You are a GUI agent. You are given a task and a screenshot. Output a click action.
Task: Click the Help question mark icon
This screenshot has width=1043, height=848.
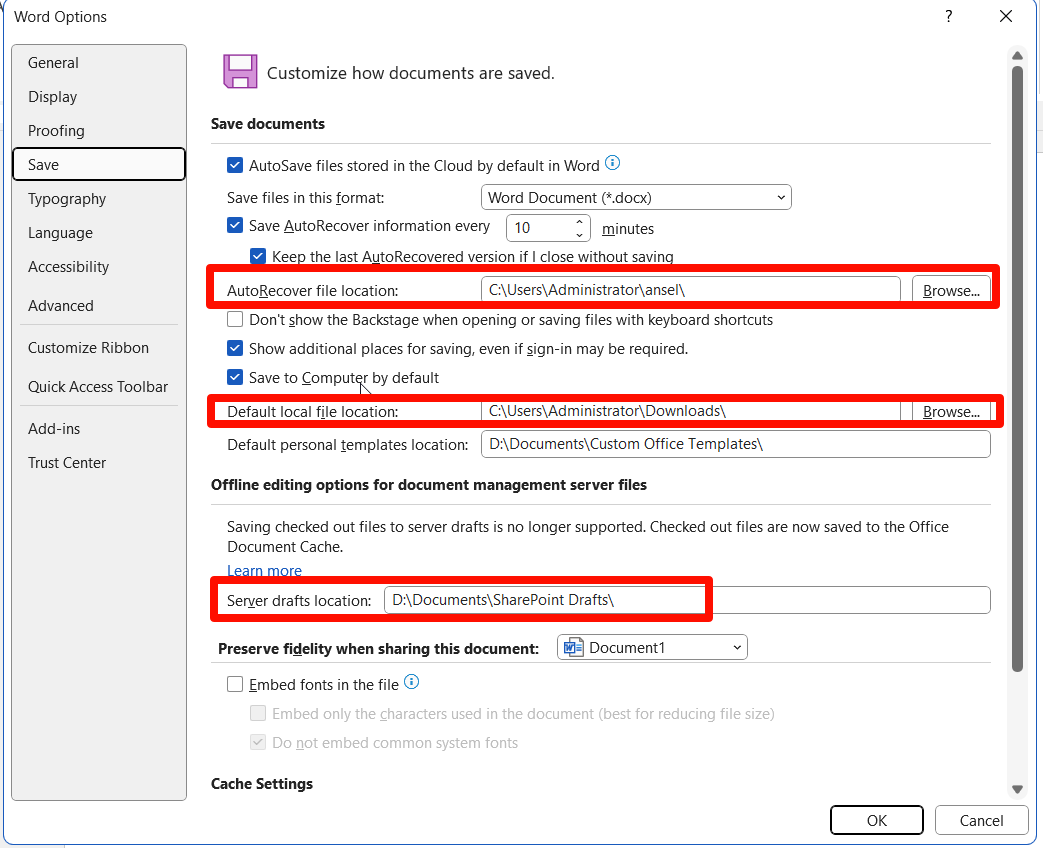click(949, 16)
